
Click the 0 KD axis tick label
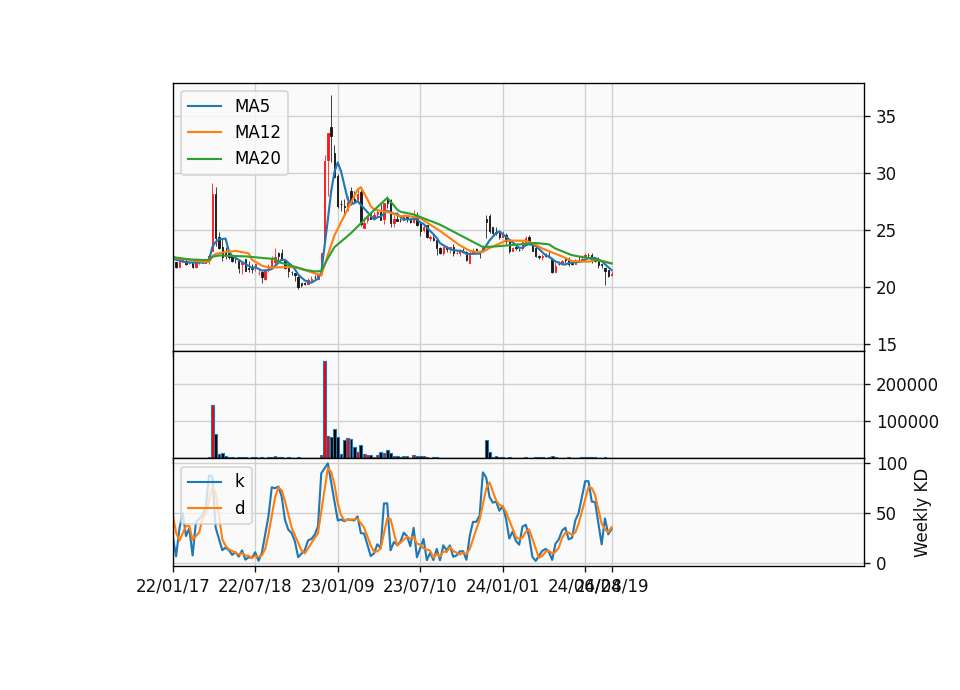881,564
